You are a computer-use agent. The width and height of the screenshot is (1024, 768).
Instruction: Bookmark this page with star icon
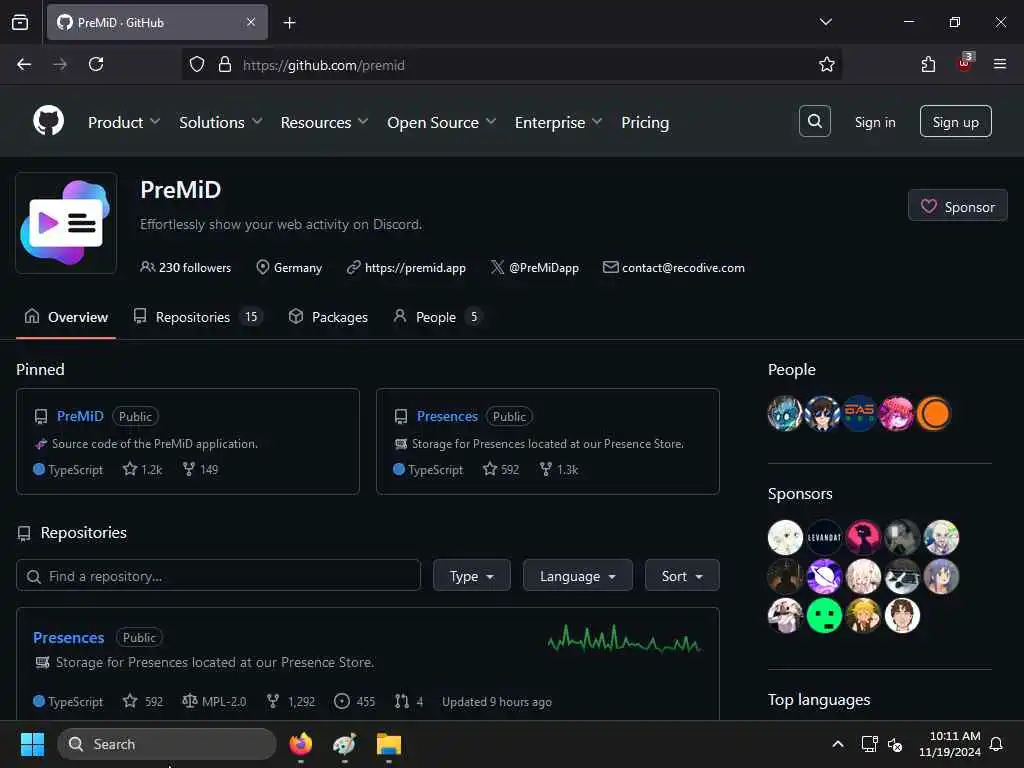pyautogui.click(x=826, y=65)
